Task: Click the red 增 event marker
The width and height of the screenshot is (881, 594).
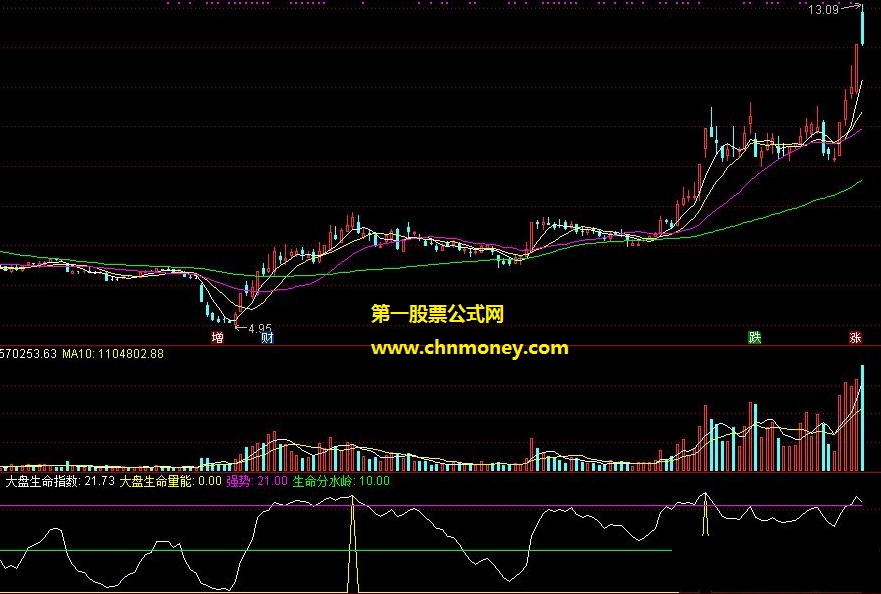Action: pos(217,338)
